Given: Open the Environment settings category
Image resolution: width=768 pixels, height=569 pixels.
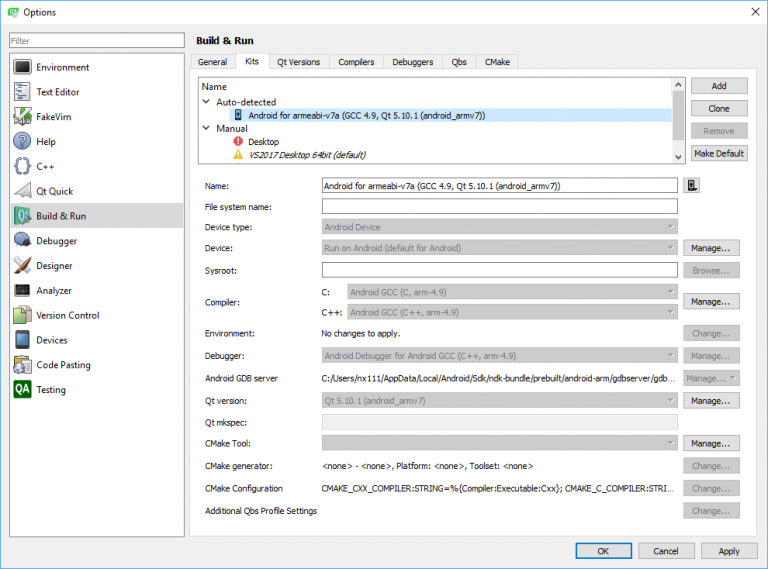Looking at the screenshot, I should tap(97, 67).
